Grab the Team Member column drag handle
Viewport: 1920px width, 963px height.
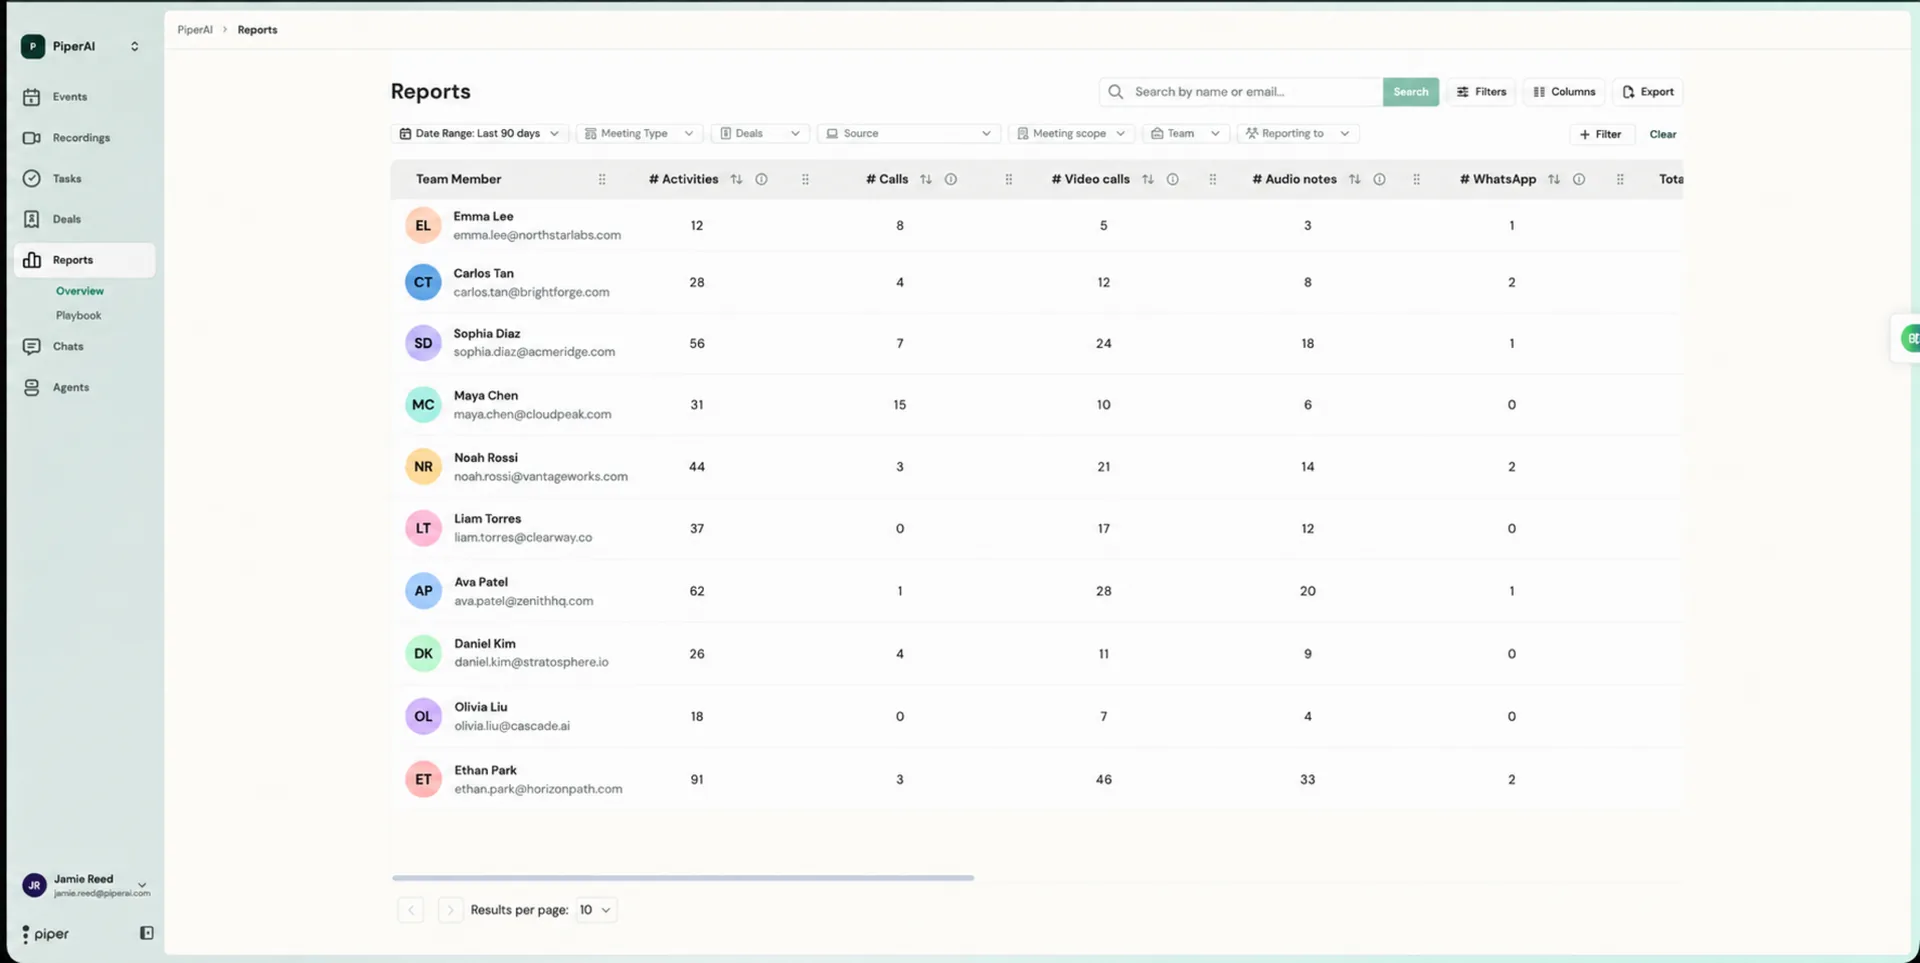tap(602, 180)
